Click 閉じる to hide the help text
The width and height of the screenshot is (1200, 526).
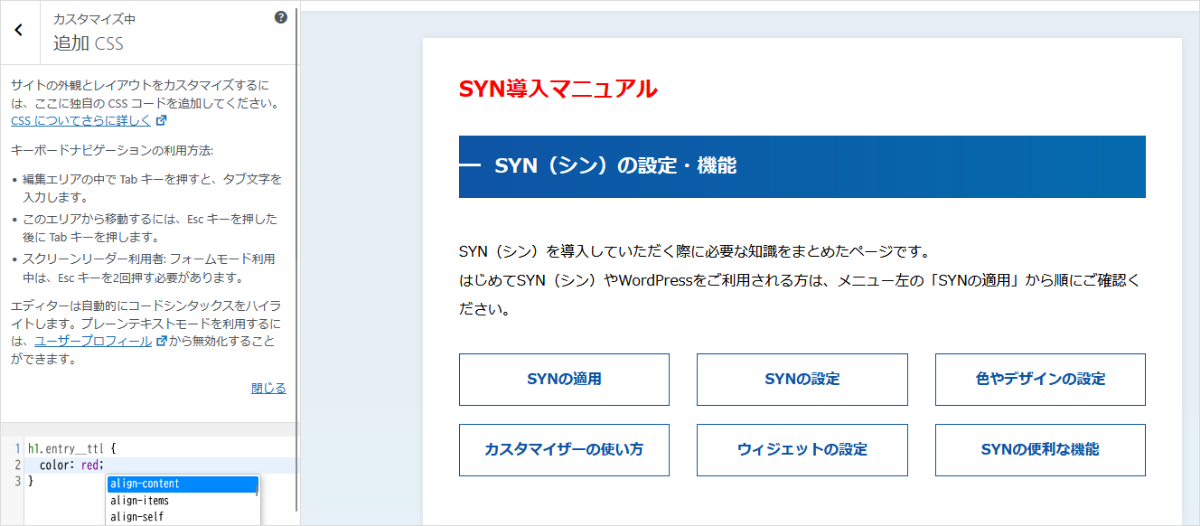tap(268, 388)
